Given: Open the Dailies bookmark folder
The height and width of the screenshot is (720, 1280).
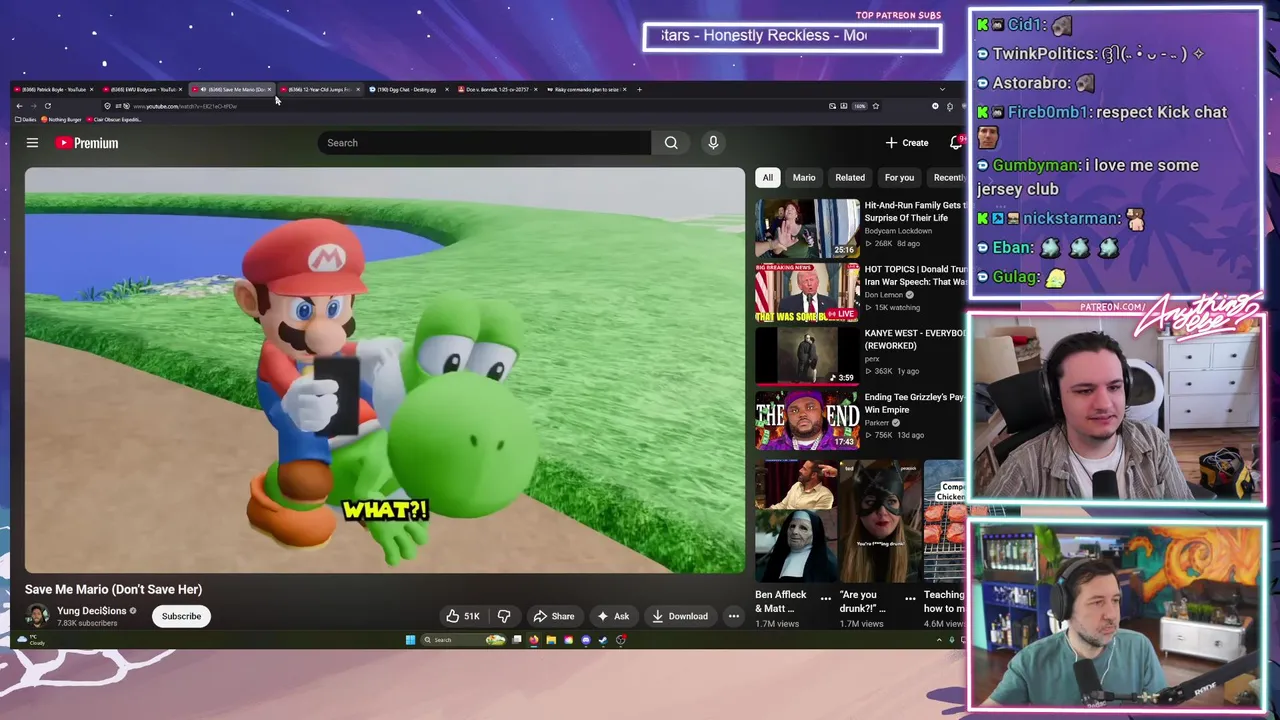Looking at the screenshot, I should [26, 119].
